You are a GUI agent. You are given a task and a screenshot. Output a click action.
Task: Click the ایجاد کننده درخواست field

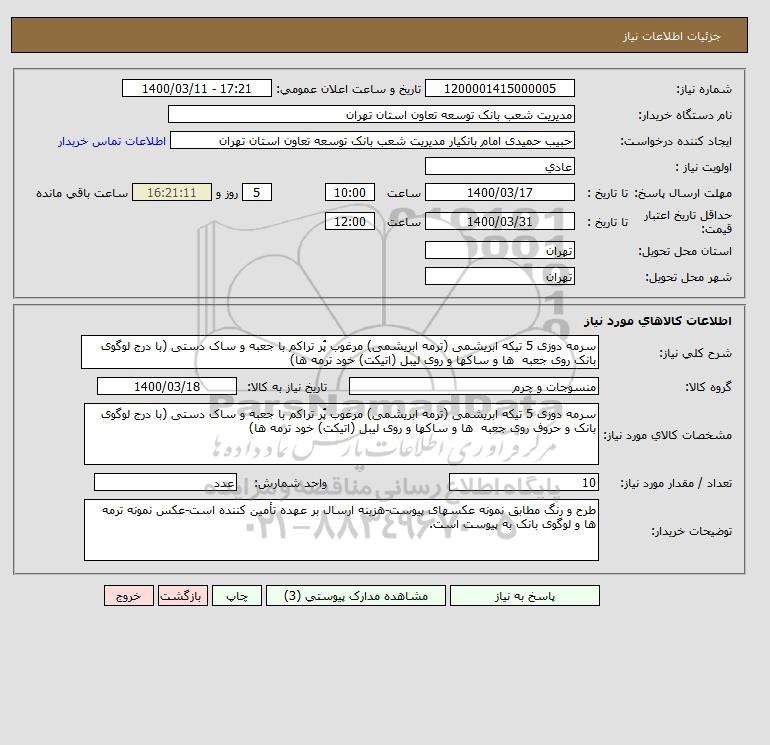click(372, 140)
